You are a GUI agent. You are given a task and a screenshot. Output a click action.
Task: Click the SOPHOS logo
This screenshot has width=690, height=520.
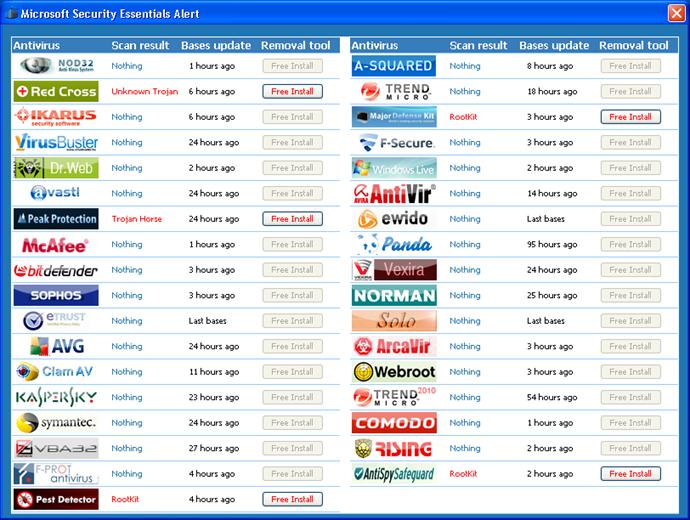pos(56,296)
